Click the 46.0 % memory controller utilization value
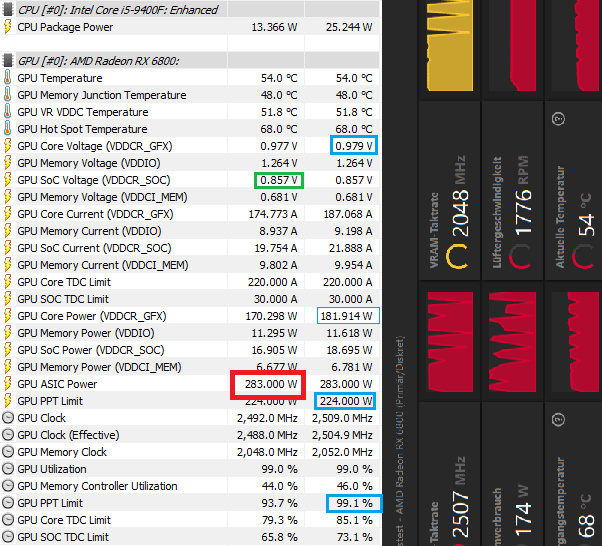This screenshot has height=546, width=602. tap(354, 486)
